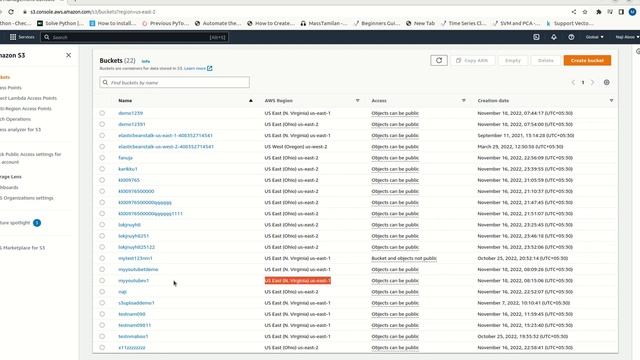640x360 pixels.
Task: Open Block Public Access settings in sidebar
Action: (x=31, y=158)
